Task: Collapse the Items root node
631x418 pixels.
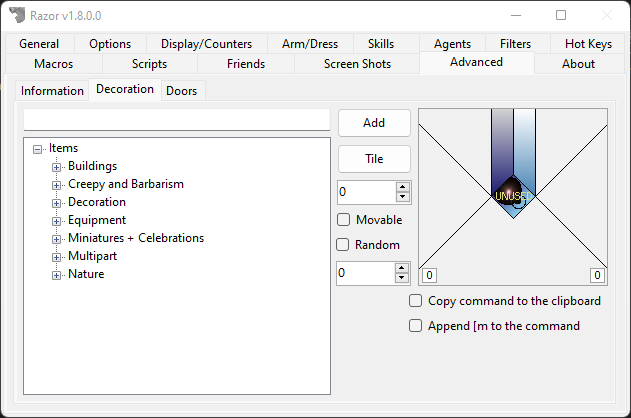Action: (37, 150)
